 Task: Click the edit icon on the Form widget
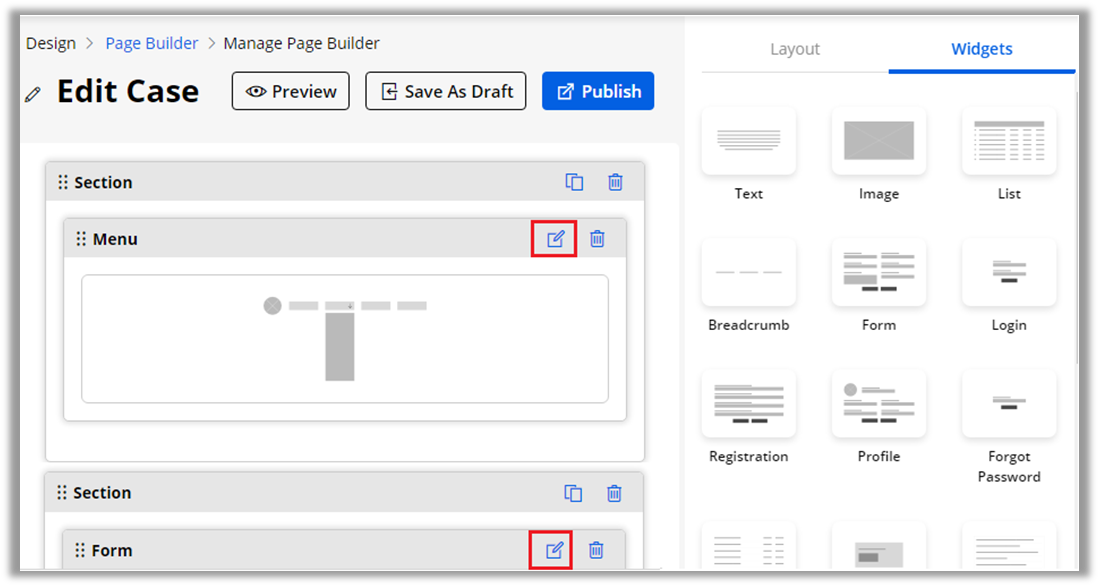tap(554, 550)
